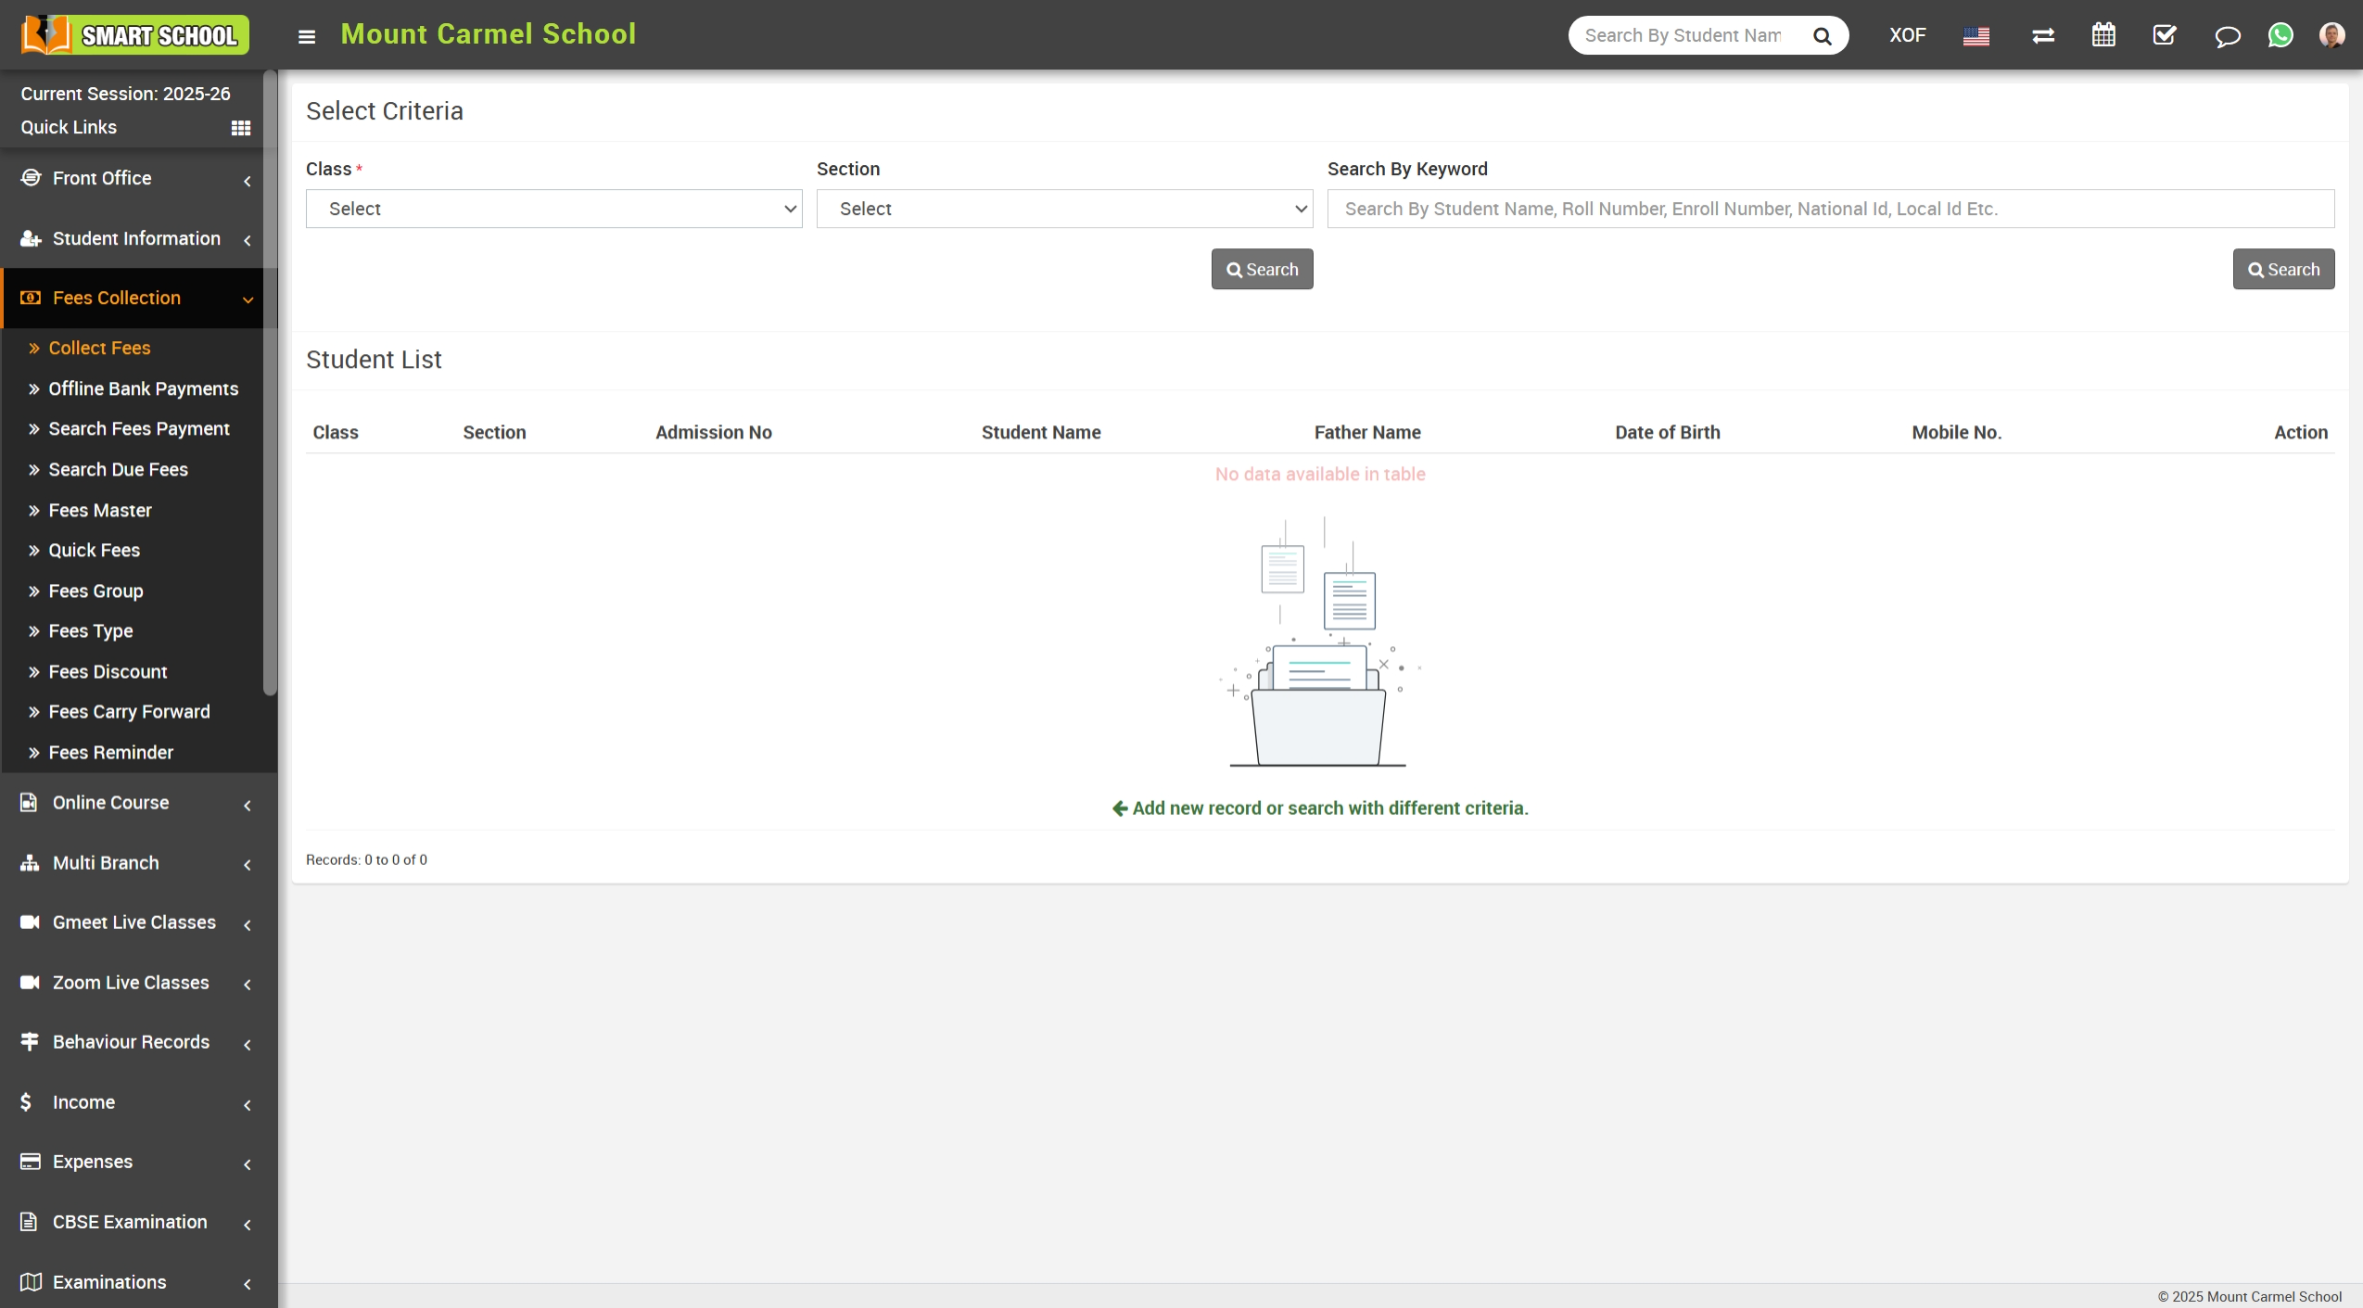Screen dimensions: 2363x1308
Task: Click the header student search field
Action: 1685,36
